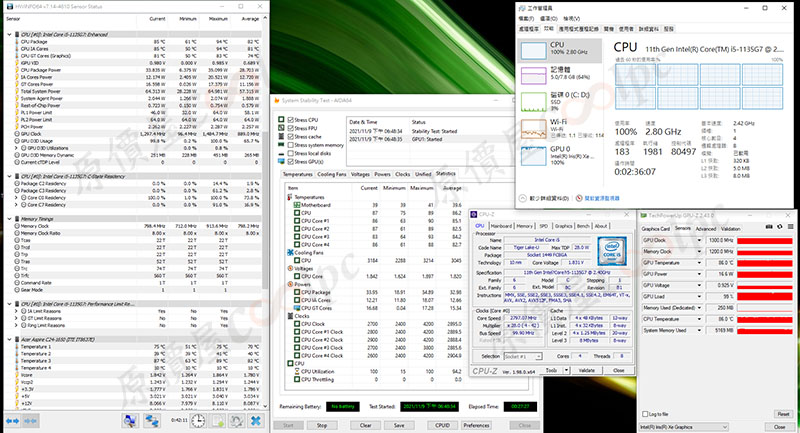The height and width of the screenshot is (433, 800).
Task: Switch to Mainboard tab in CPU-Z
Action: tap(501, 226)
